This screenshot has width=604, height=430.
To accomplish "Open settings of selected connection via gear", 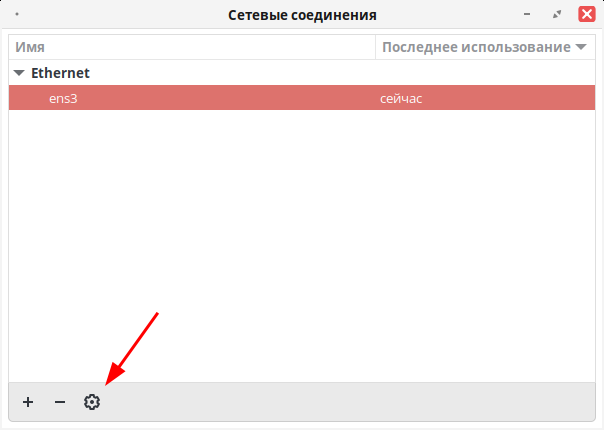I will pos(92,402).
